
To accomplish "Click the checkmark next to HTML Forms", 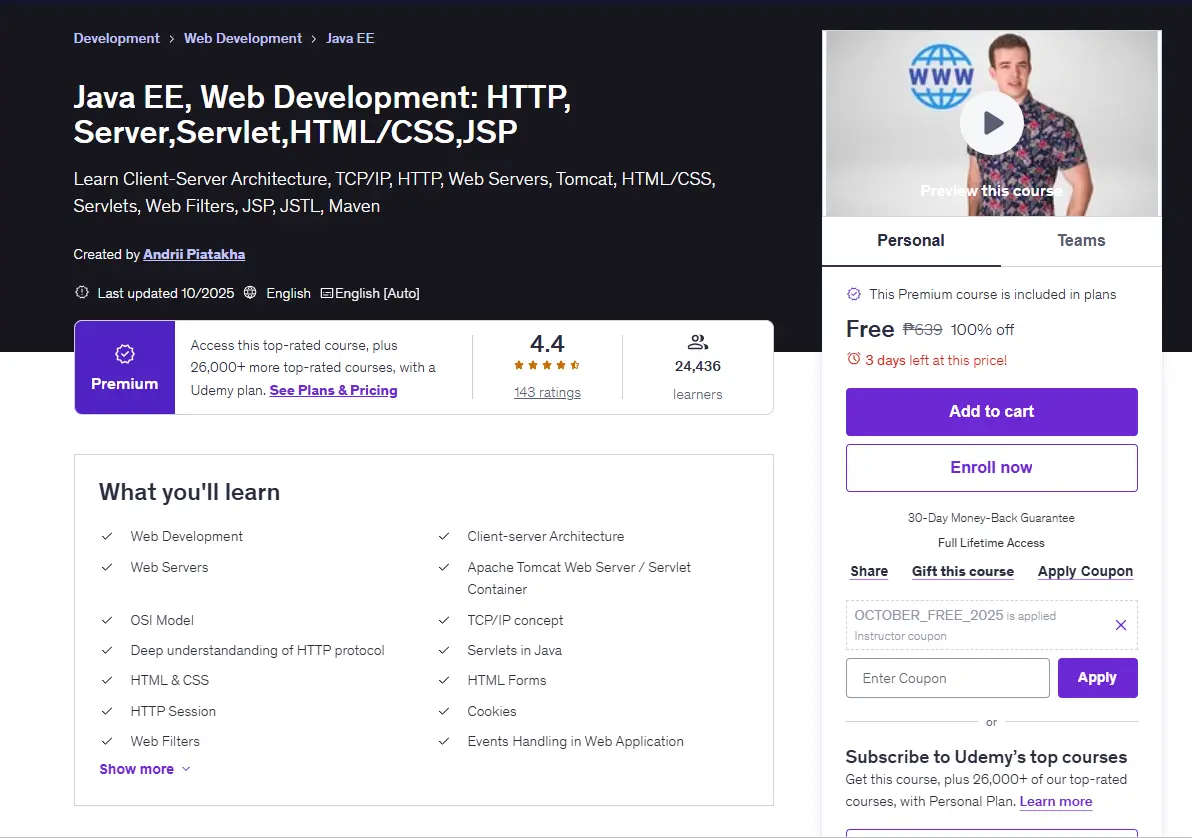I will (444, 681).
